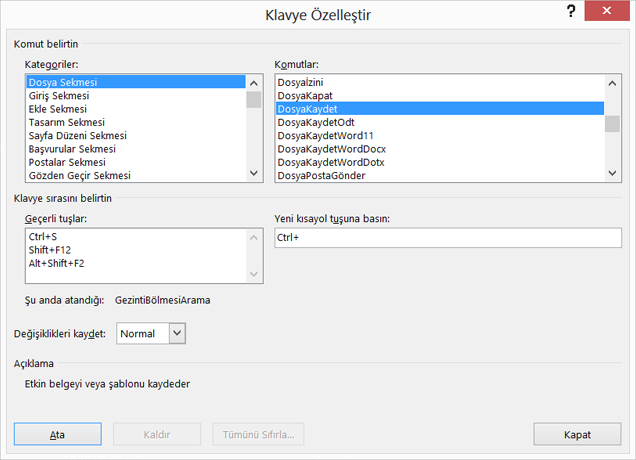Open Değişiklikleri kaydet dropdown arrow
This screenshot has width=636, height=460.
[177, 333]
